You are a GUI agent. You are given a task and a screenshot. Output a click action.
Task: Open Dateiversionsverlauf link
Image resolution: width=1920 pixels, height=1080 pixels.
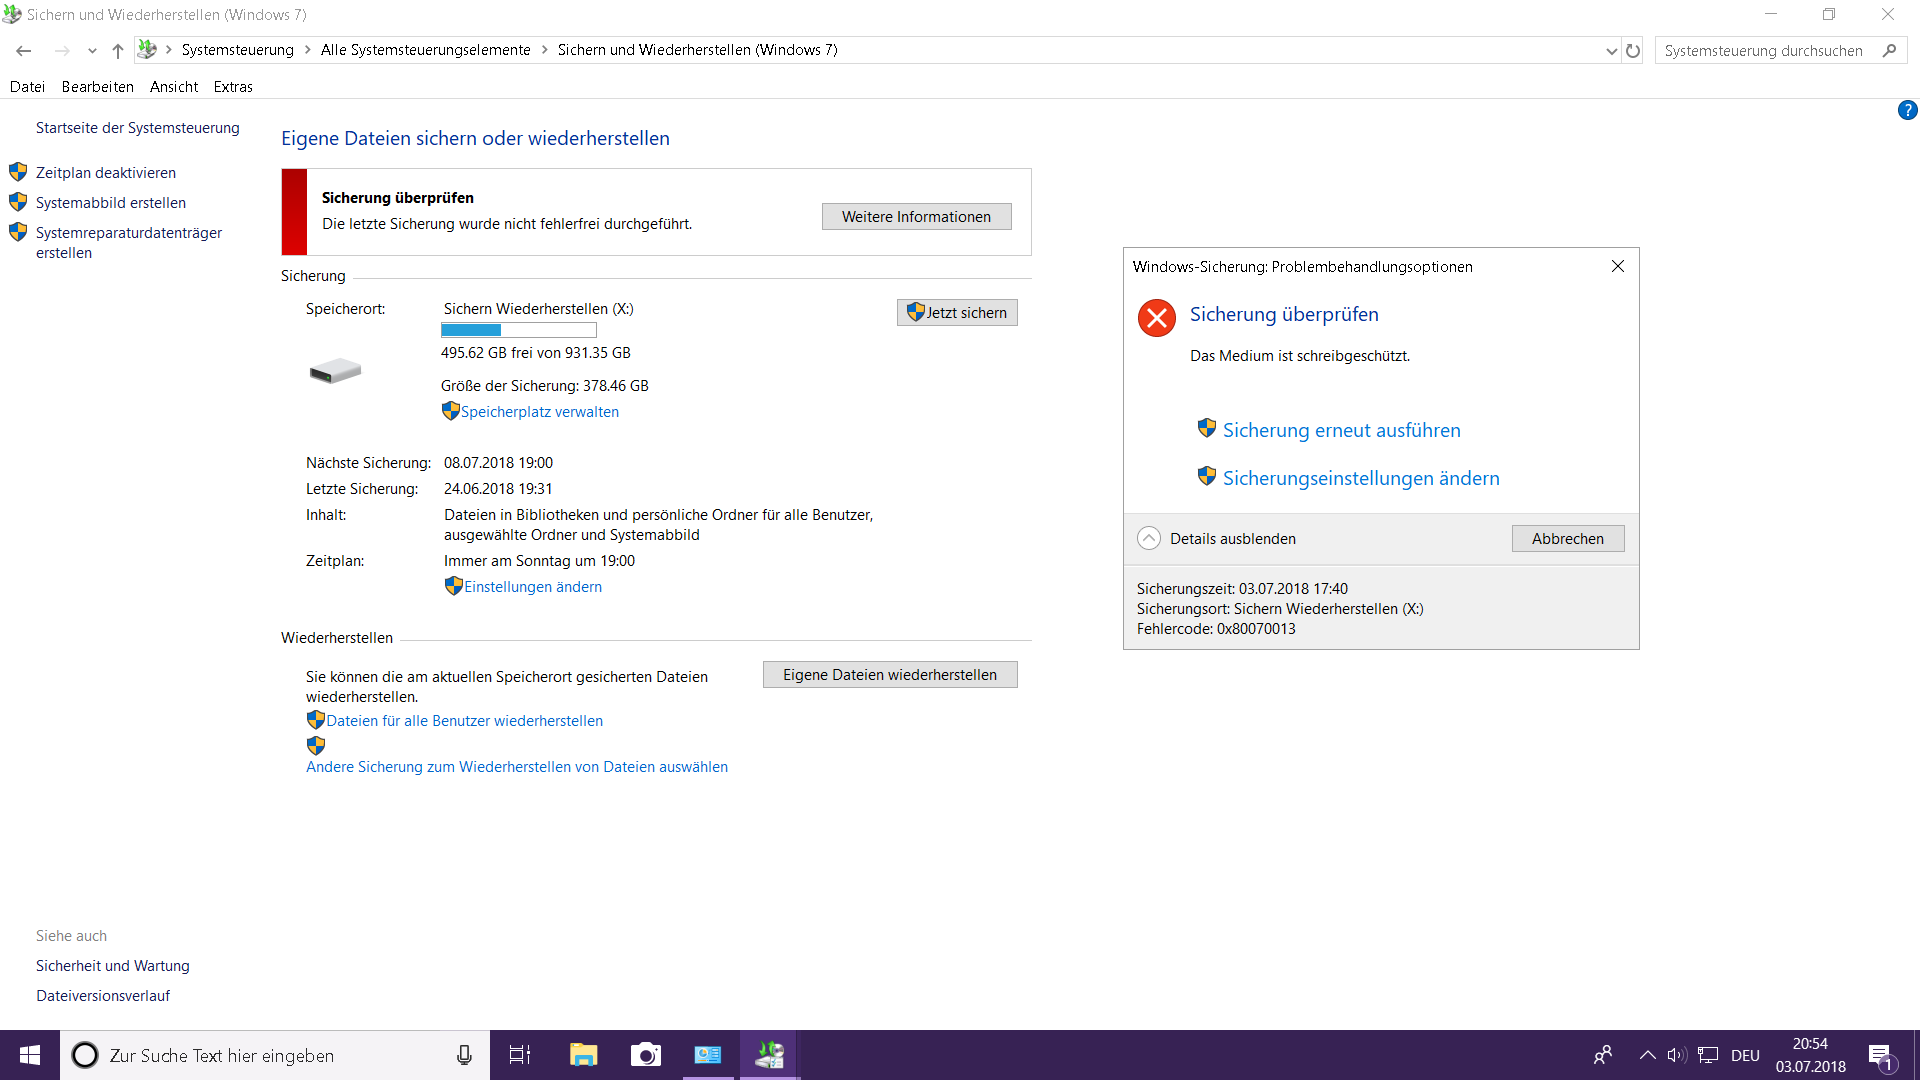click(x=103, y=996)
